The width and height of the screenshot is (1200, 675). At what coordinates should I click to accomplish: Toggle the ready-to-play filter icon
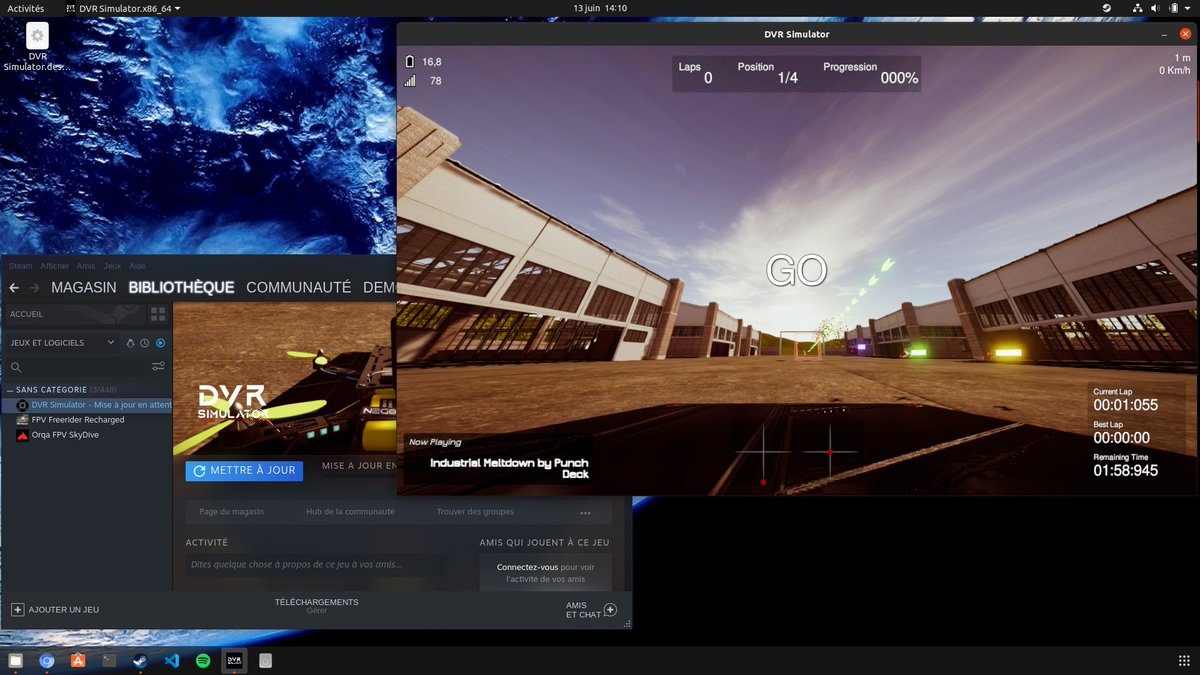[x=160, y=343]
